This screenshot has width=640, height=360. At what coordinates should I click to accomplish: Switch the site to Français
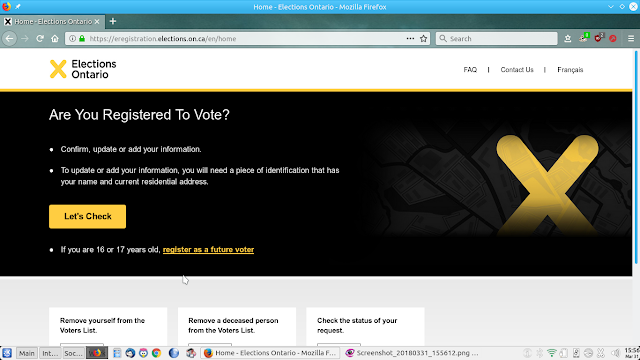tap(570, 70)
